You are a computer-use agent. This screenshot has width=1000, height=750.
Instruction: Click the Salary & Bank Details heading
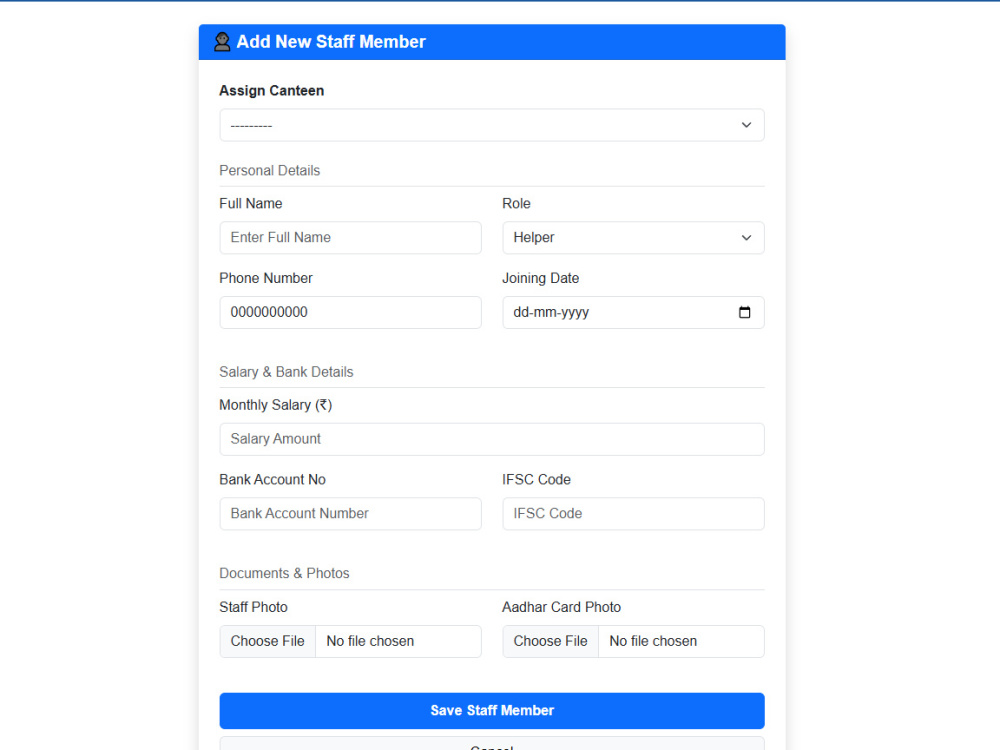(286, 372)
